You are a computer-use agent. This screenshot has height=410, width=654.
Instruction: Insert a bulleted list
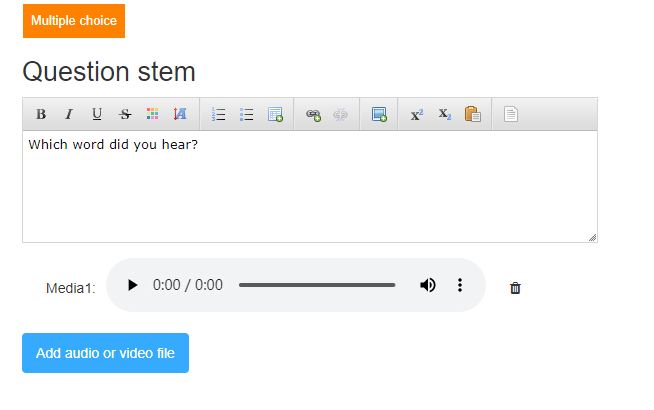[247, 114]
